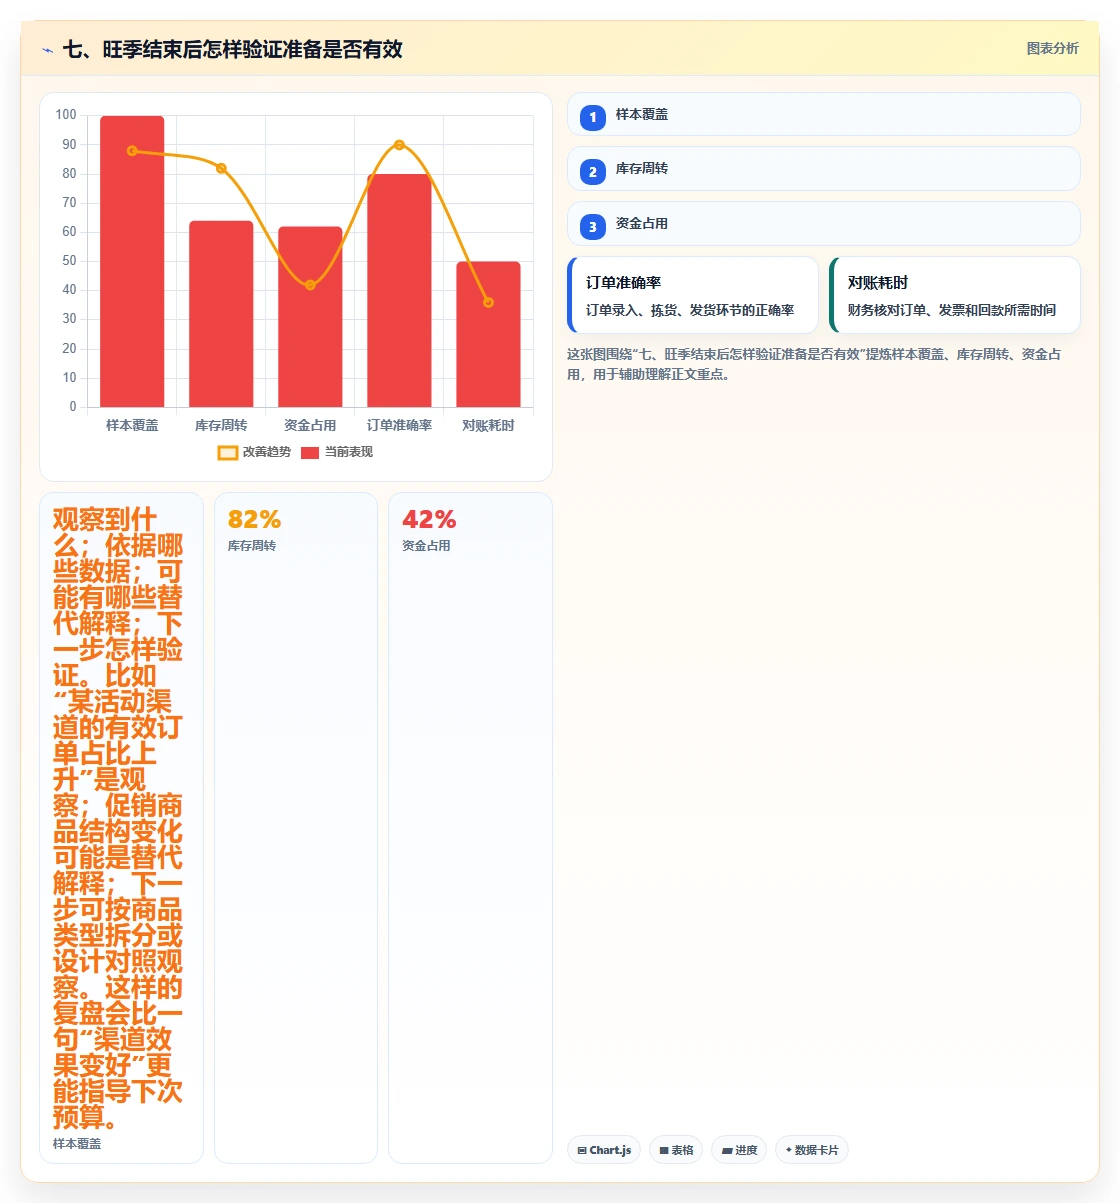Click the number 1 badge for 样本覆盖

point(593,117)
